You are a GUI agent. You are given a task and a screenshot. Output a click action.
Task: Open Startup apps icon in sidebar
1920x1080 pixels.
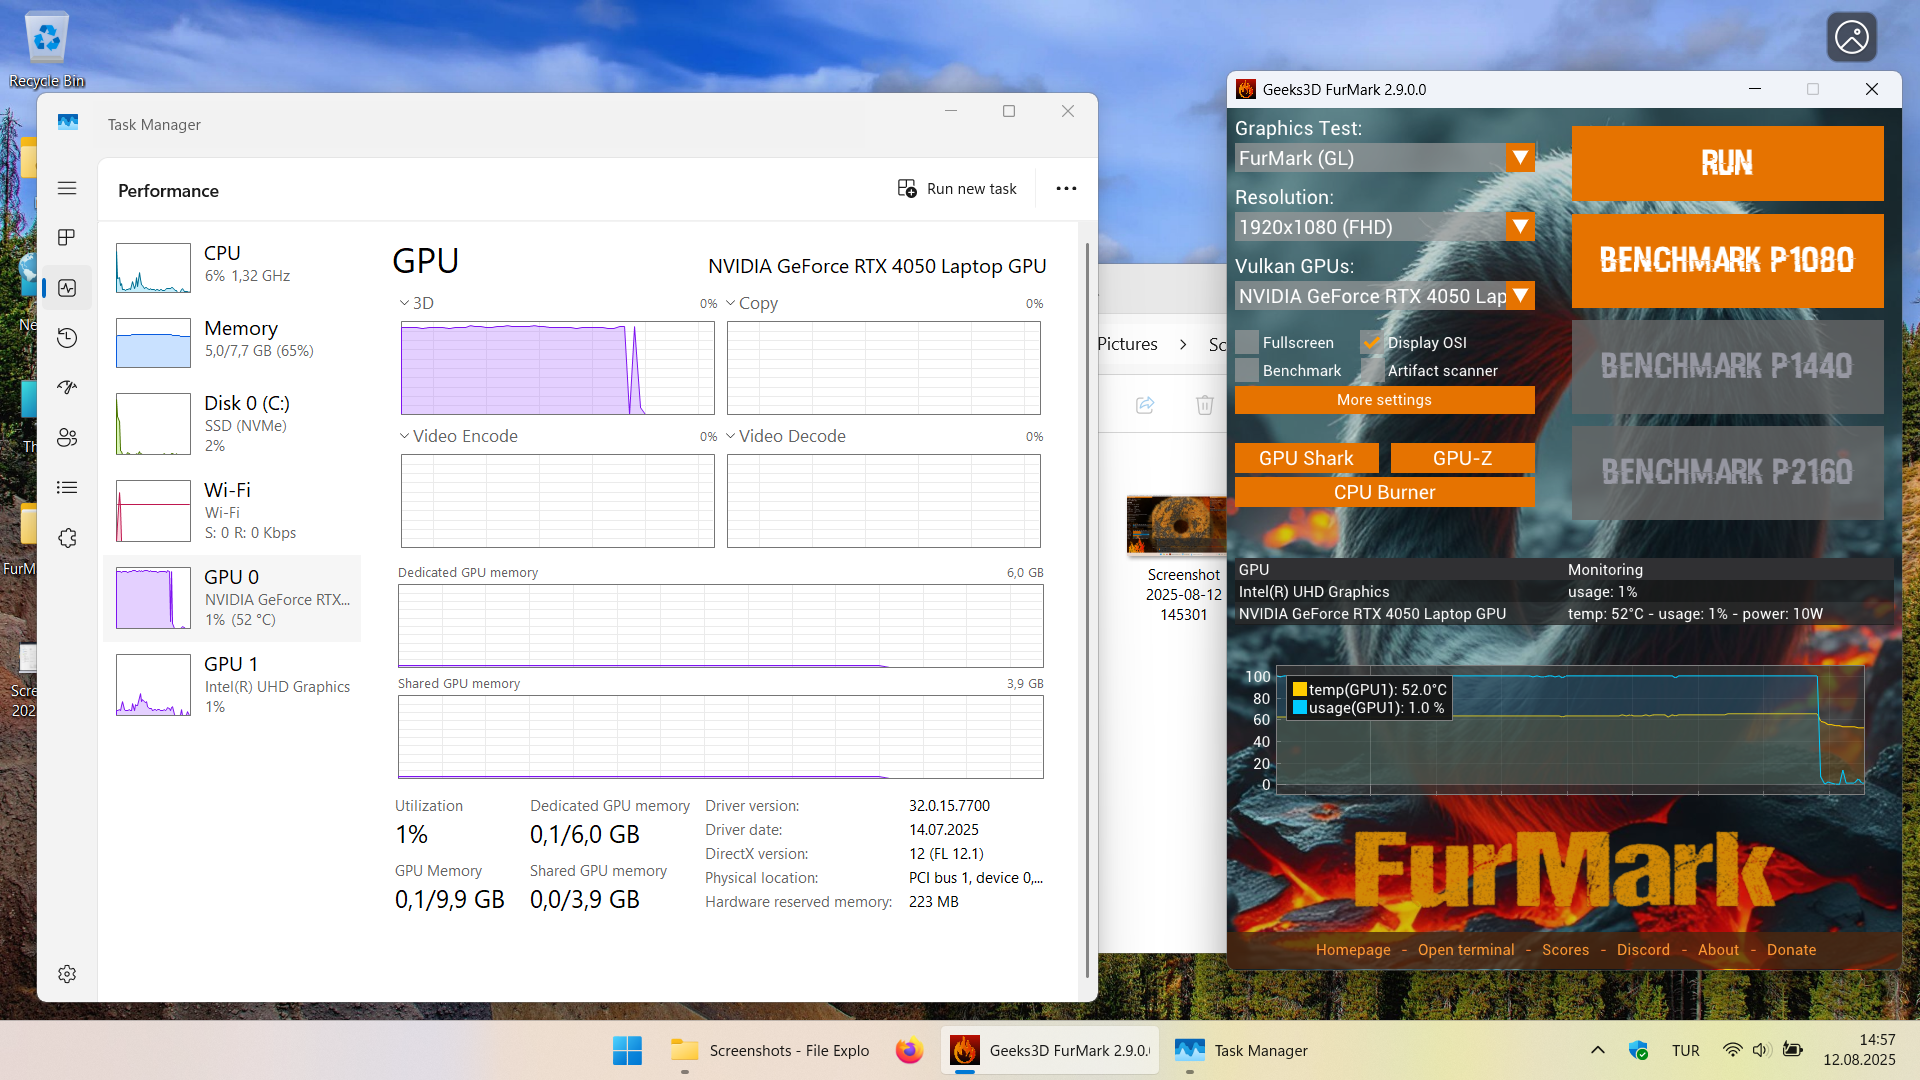click(x=67, y=388)
